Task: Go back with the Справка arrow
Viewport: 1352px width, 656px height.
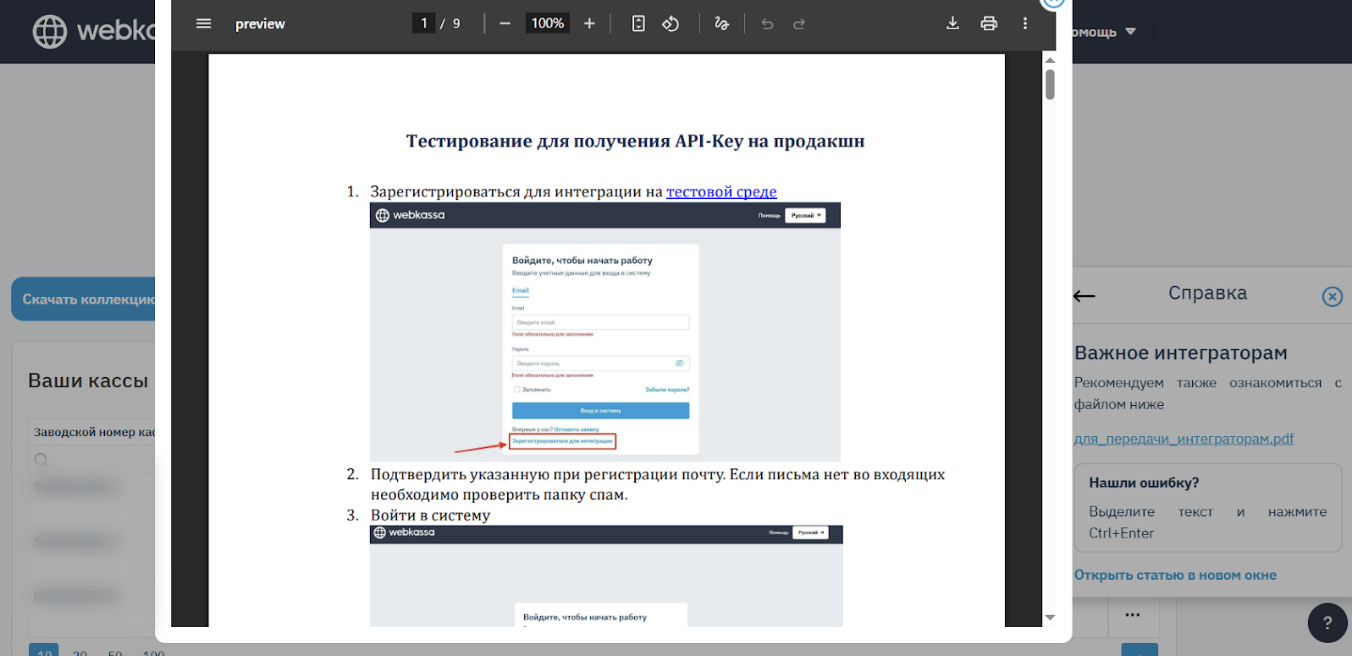Action: tap(1084, 296)
